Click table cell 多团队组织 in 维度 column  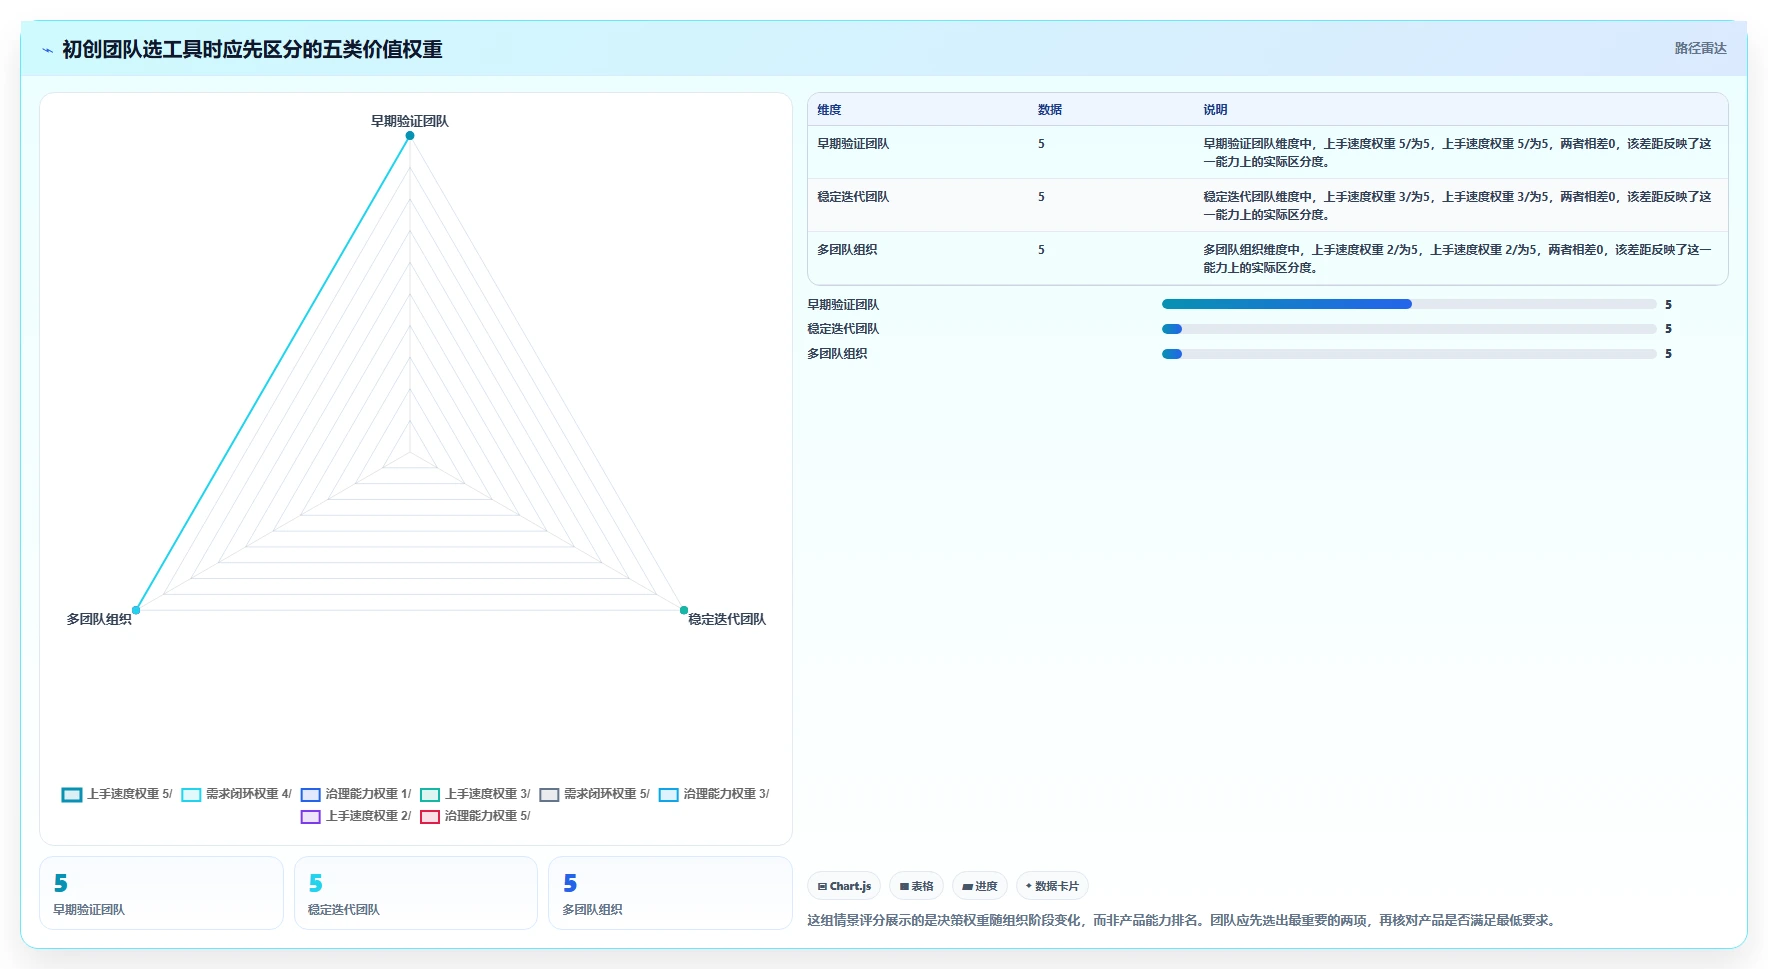[847, 250]
